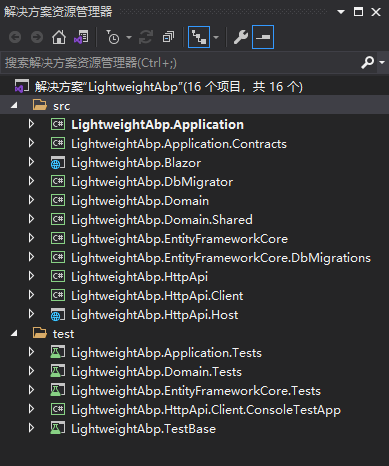389x466 pixels.
Task: Toggle Sync with active document button
Action: [199, 37]
